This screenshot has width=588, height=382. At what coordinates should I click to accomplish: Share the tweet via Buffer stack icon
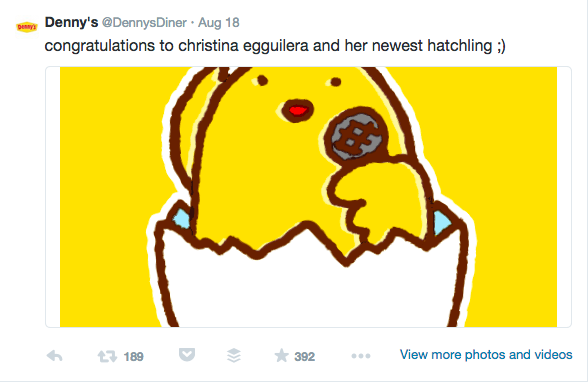[x=234, y=355]
